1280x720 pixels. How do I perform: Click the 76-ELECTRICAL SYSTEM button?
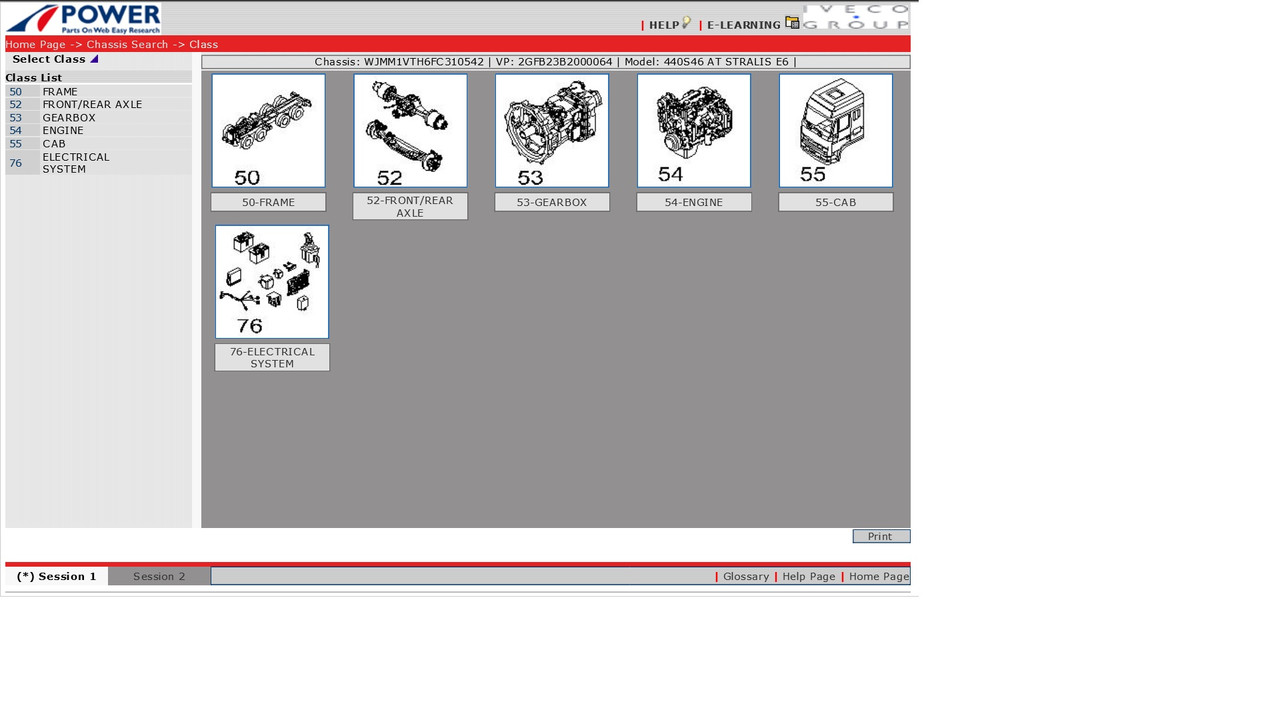[272, 357]
